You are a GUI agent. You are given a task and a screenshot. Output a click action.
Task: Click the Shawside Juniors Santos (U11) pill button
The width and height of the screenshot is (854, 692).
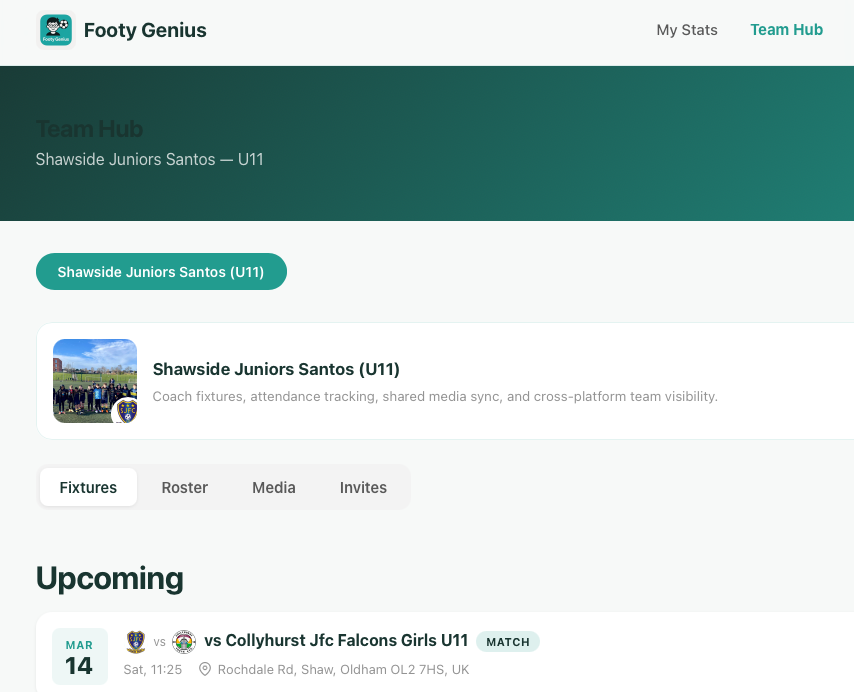(x=161, y=271)
